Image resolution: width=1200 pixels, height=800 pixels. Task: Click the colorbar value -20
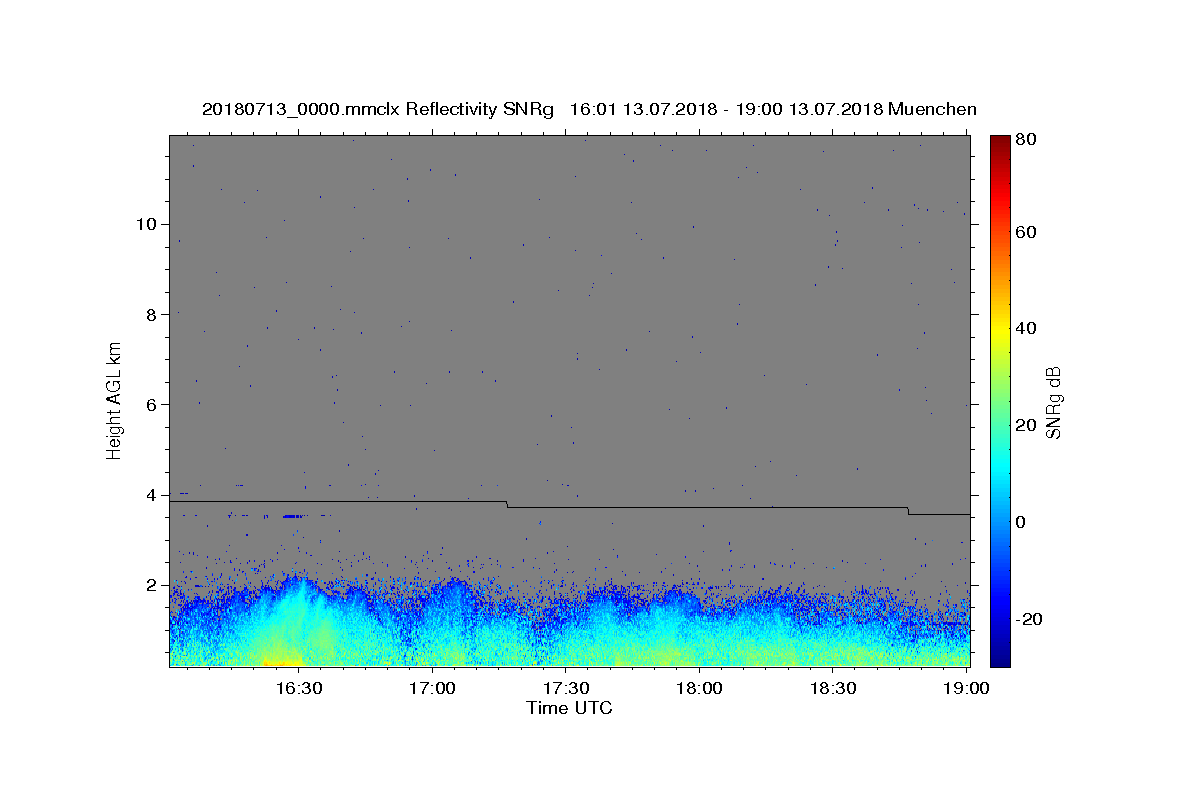(1030, 619)
